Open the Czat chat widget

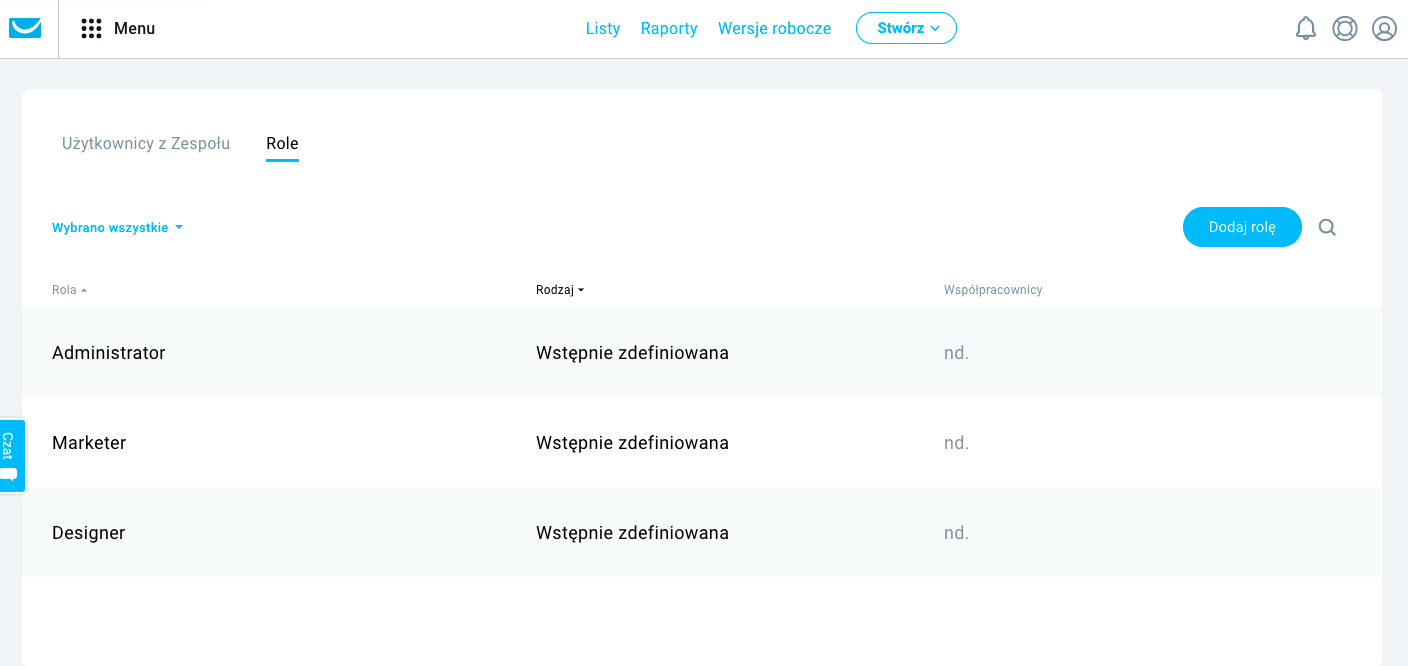click(11, 455)
